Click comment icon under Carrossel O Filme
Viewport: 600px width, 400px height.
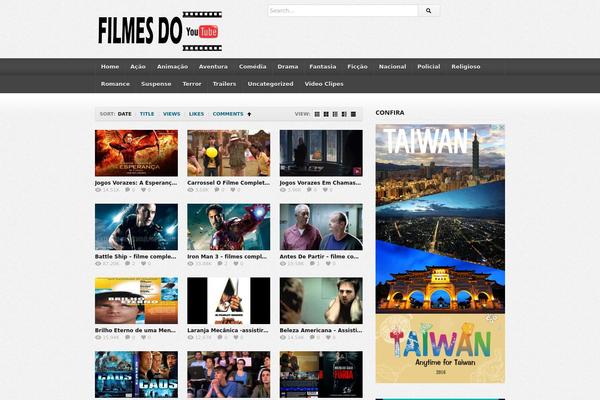[x=217, y=190]
